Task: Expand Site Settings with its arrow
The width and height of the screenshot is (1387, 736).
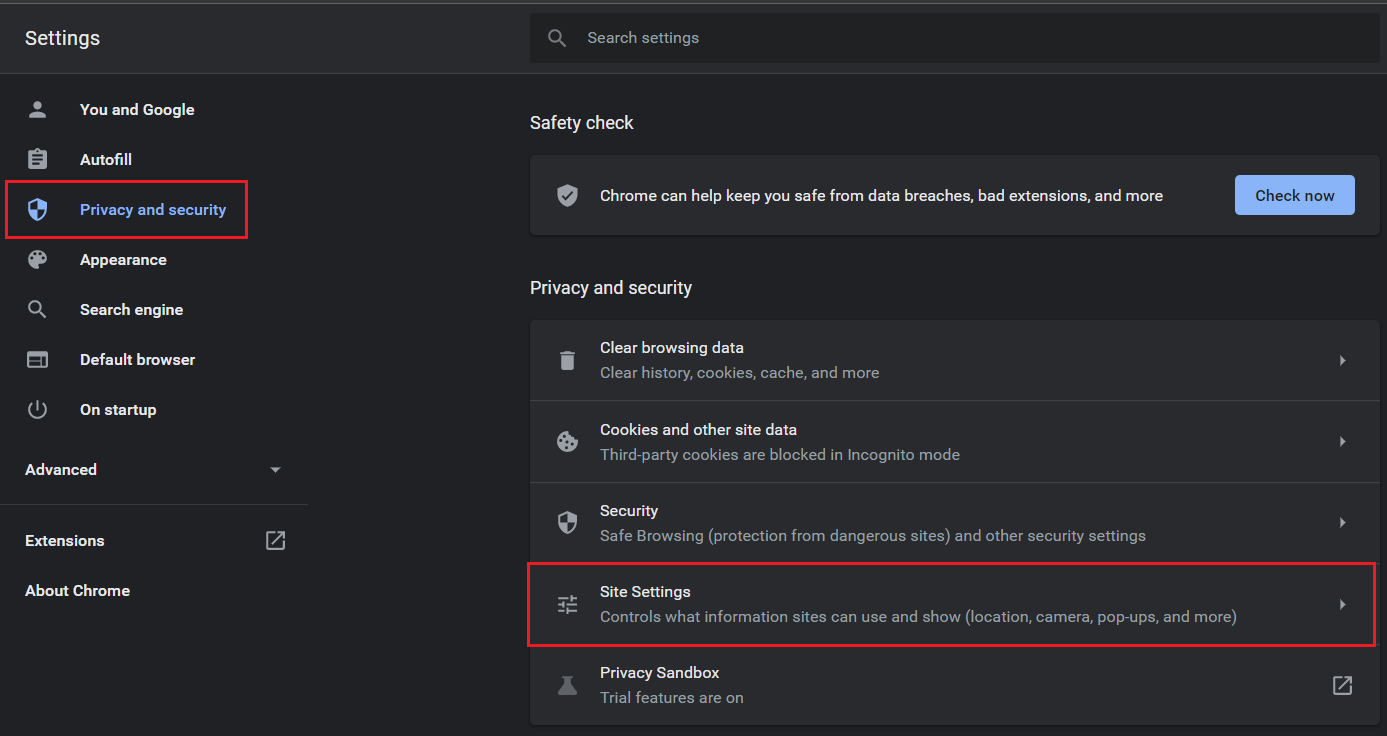Action: [x=1342, y=604]
